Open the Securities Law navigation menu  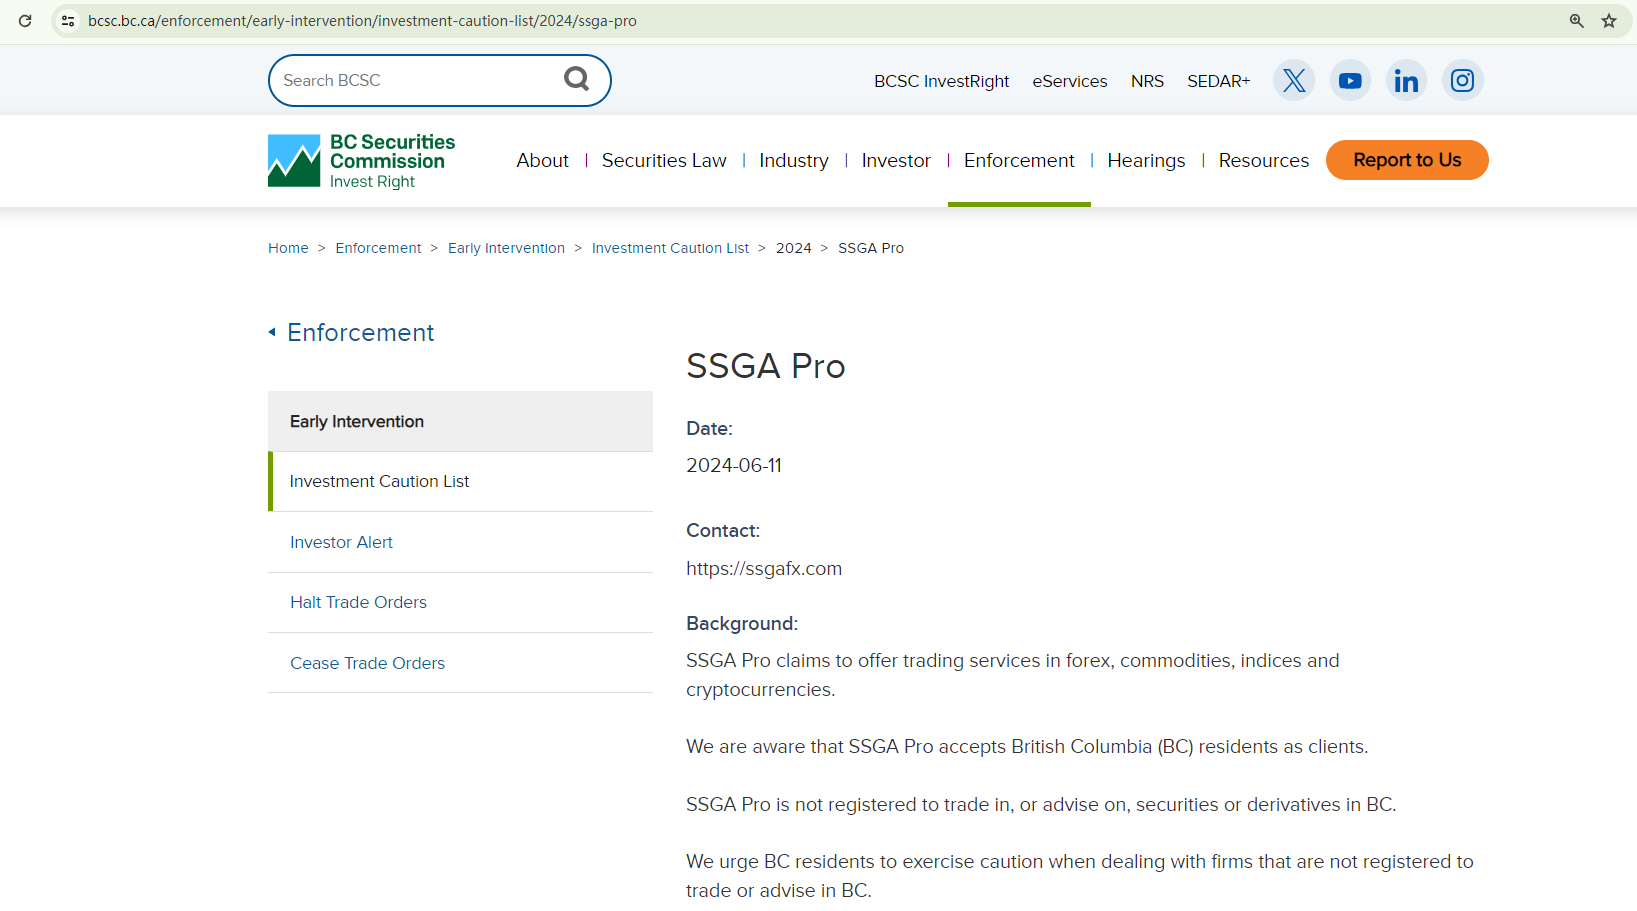664,161
